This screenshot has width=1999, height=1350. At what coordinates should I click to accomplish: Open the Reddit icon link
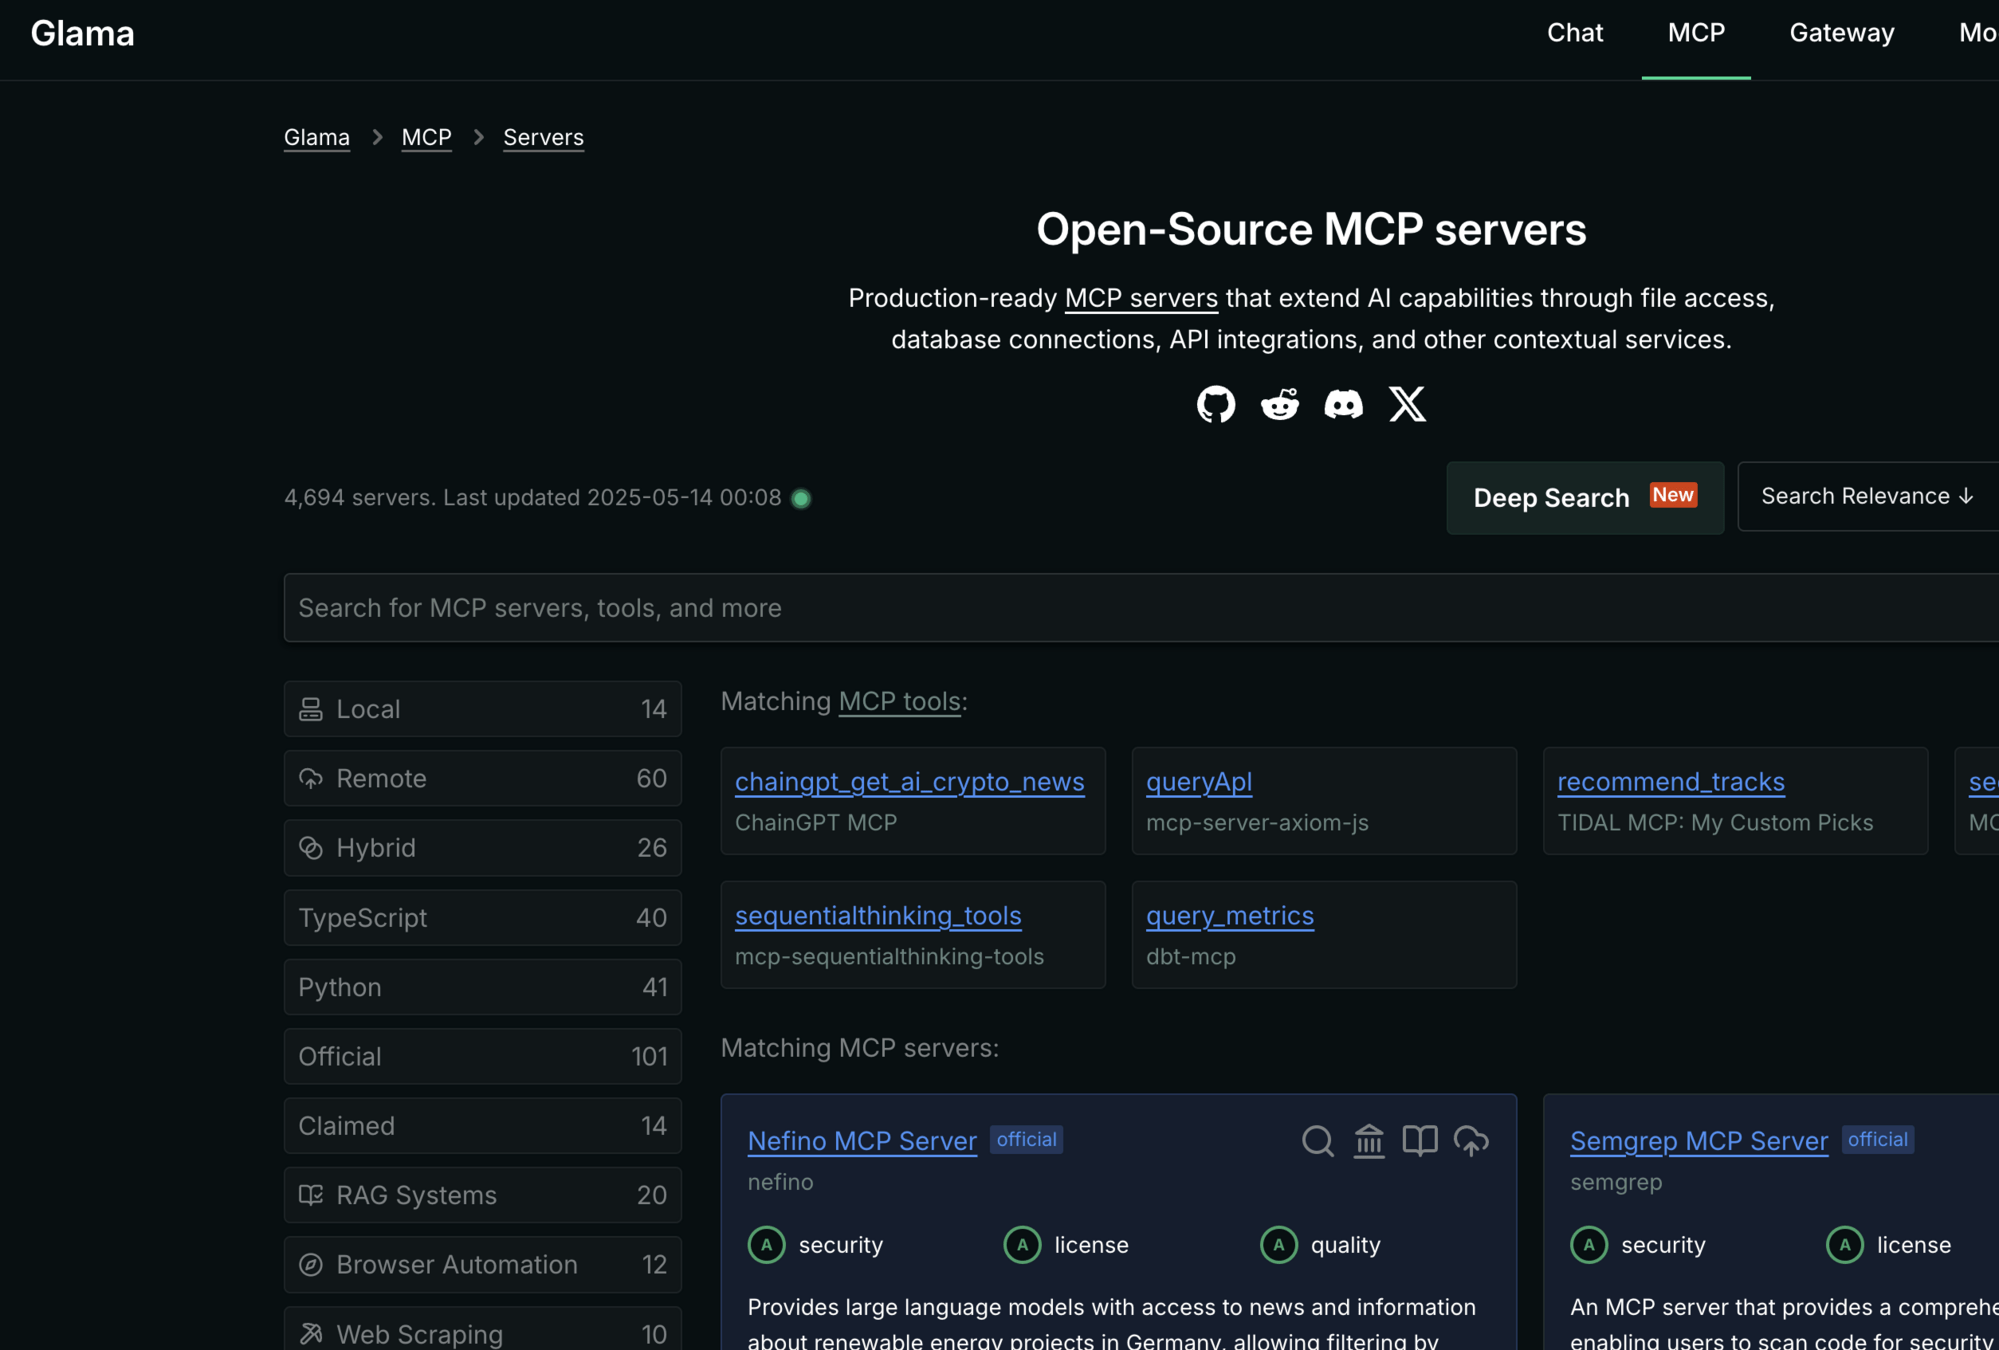click(1280, 404)
